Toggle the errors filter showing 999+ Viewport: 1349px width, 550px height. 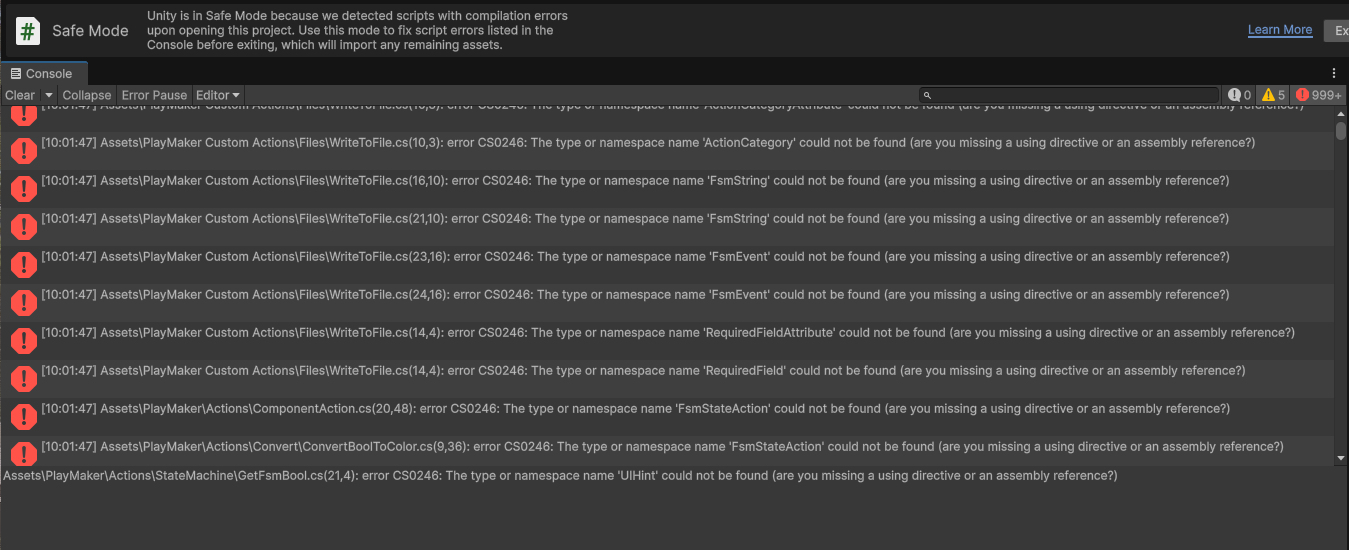point(1318,95)
